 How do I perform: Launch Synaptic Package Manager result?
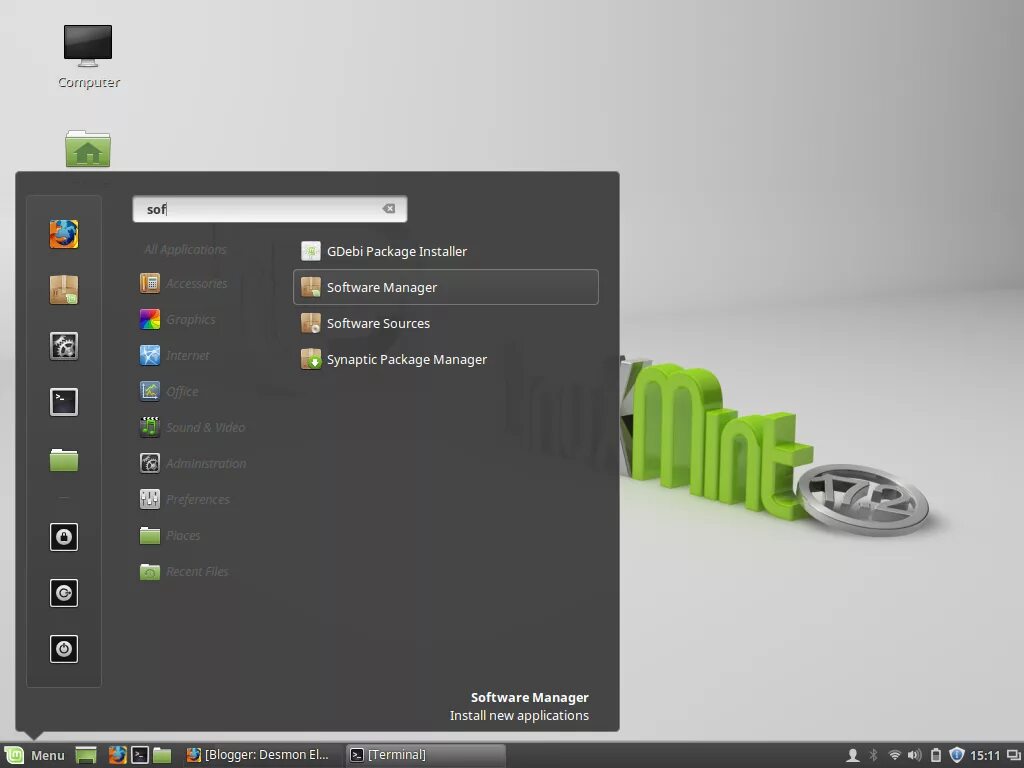coord(446,359)
